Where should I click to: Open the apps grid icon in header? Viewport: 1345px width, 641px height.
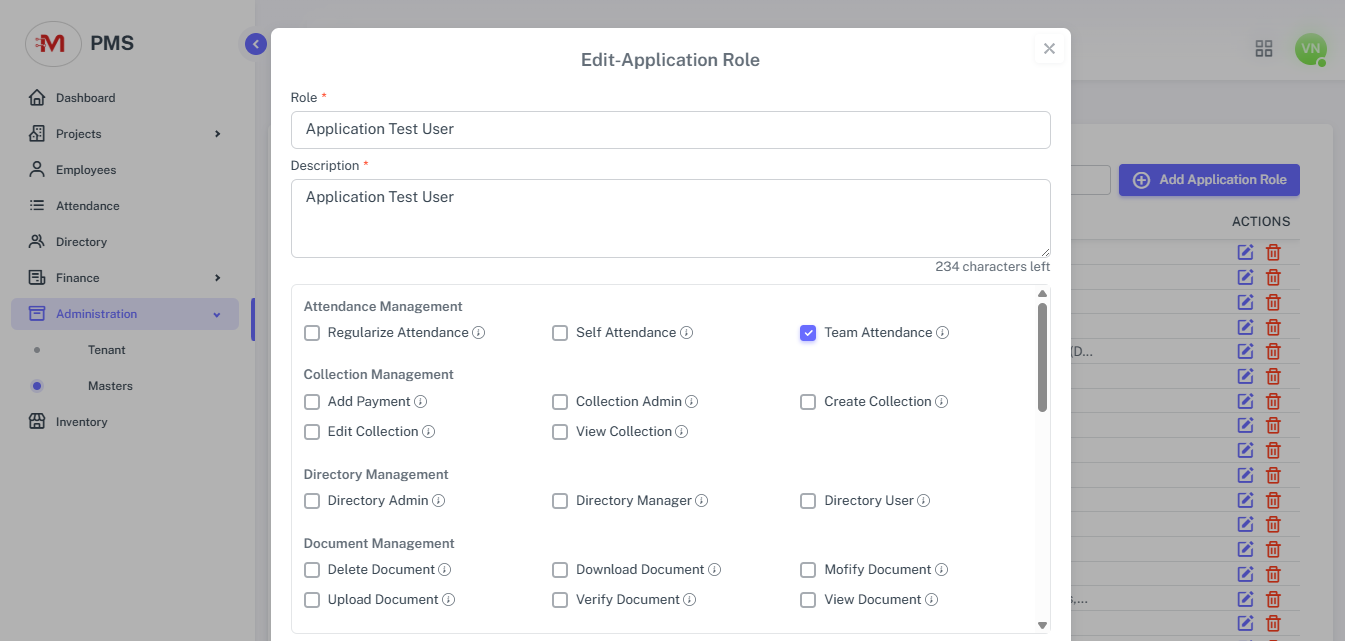(1264, 49)
